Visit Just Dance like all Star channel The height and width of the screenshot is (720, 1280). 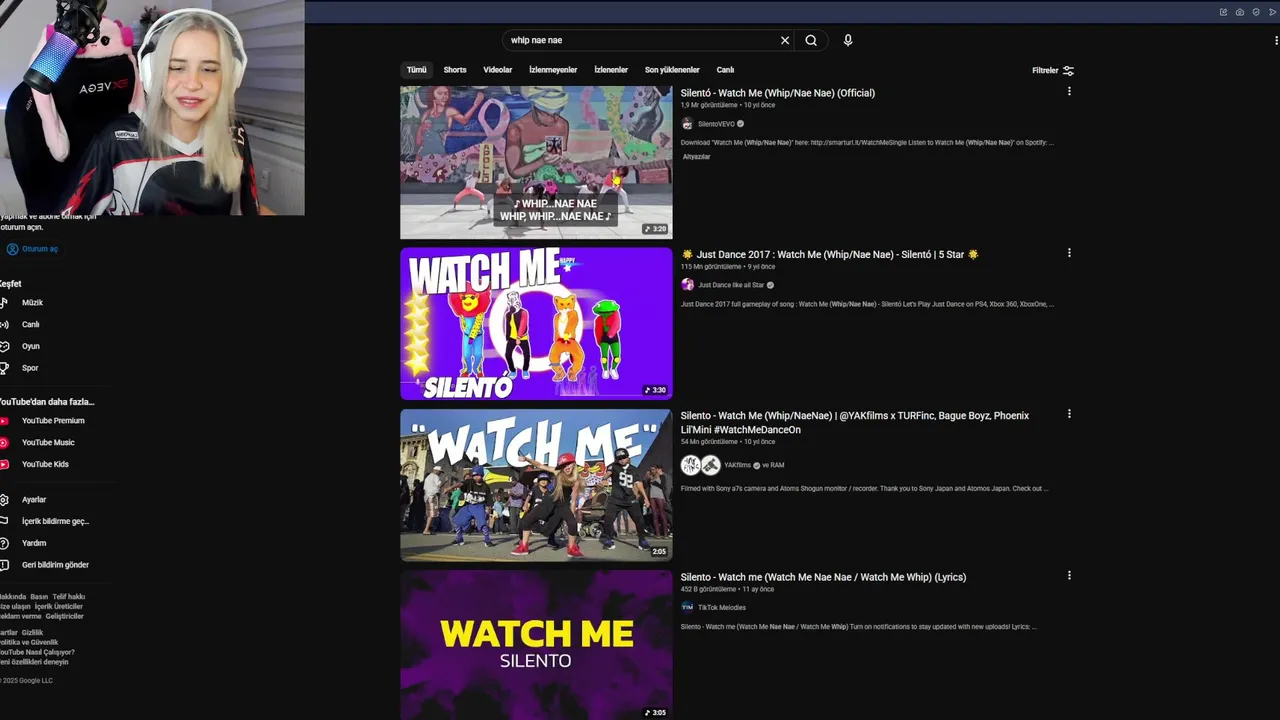point(731,285)
